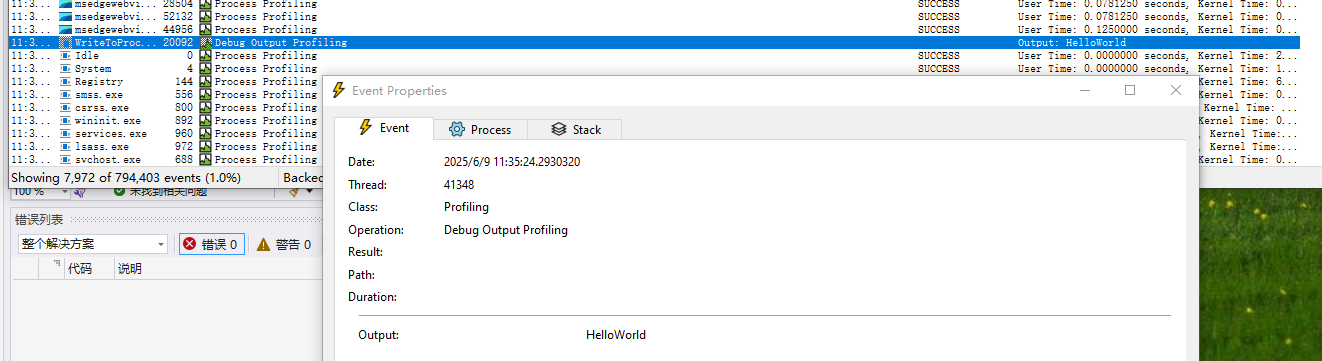Click the Process Profiling icon in the Idle row
Viewport: 1322px width, 361px height.
click(x=206, y=56)
